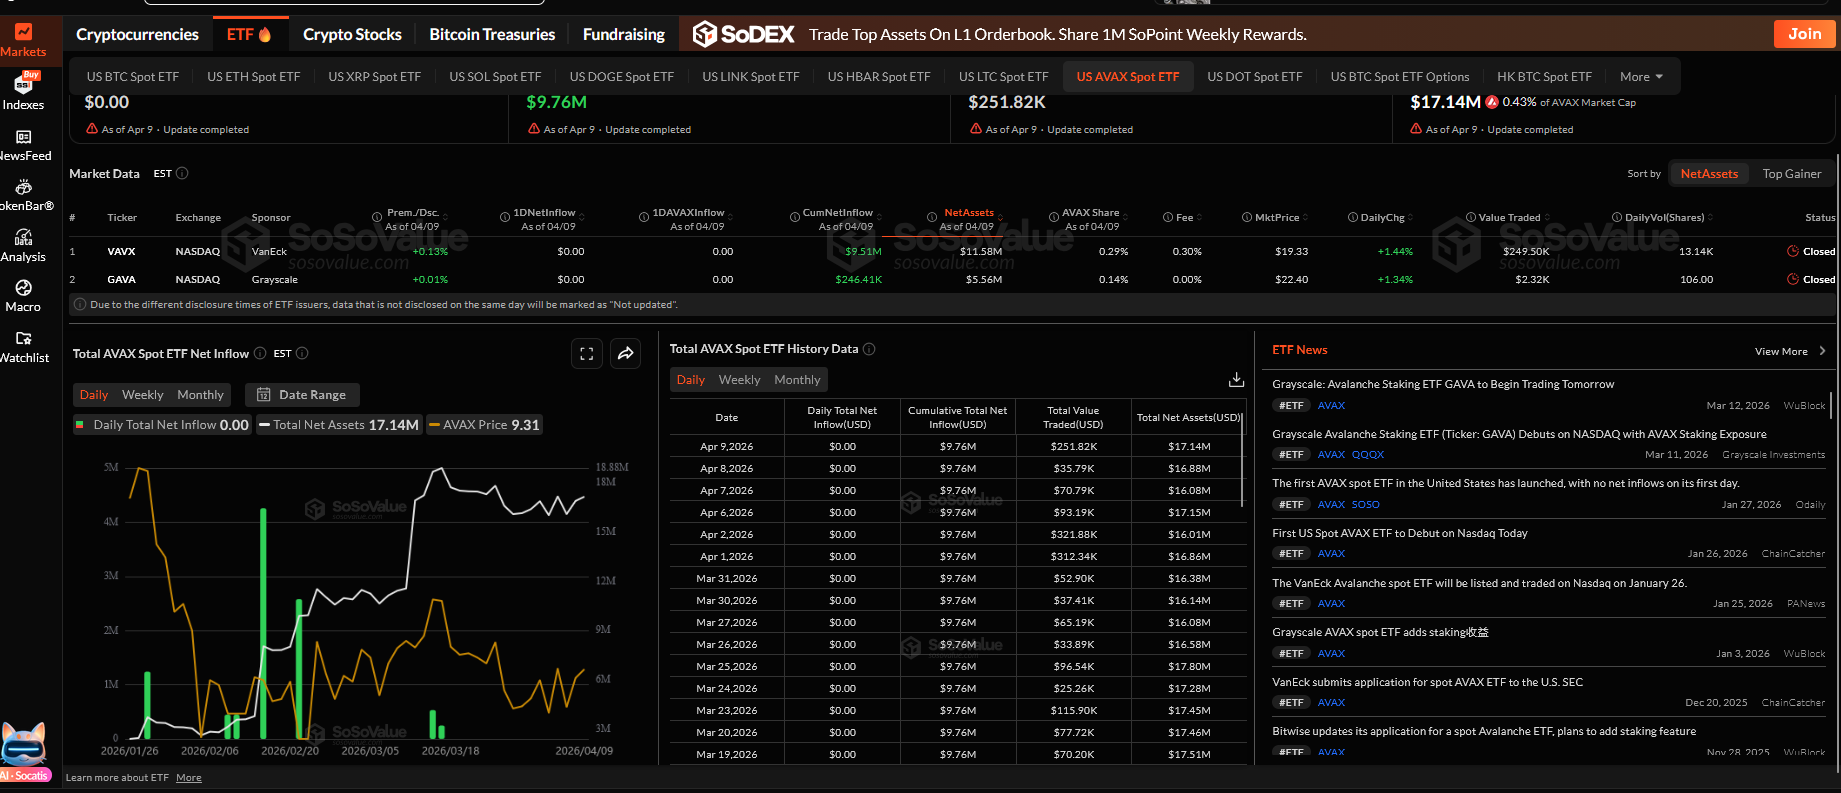This screenshot has width=1841, height=793.
Task: Toggle Total Net Assets legend series
Action: [x=339, y=425]
